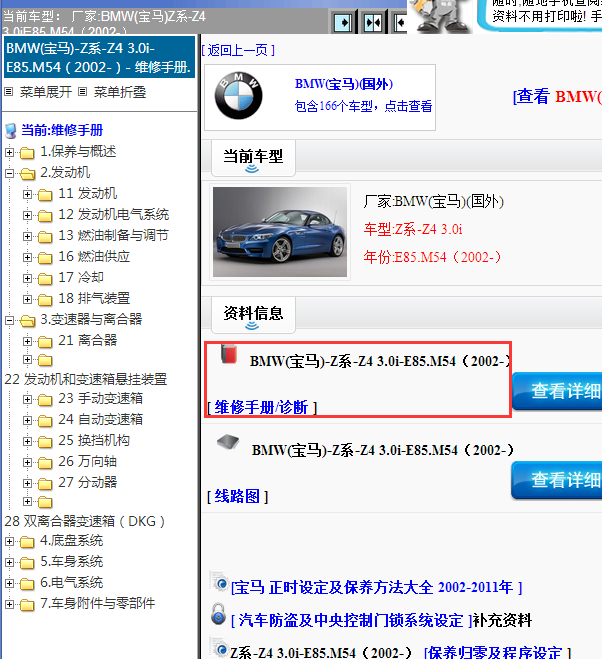Image resolution: width=602 pixels, height=659 pixels.
Task: Open 汽车防盗及中央控制门锁系统设定 link
Action: (351, 620)
